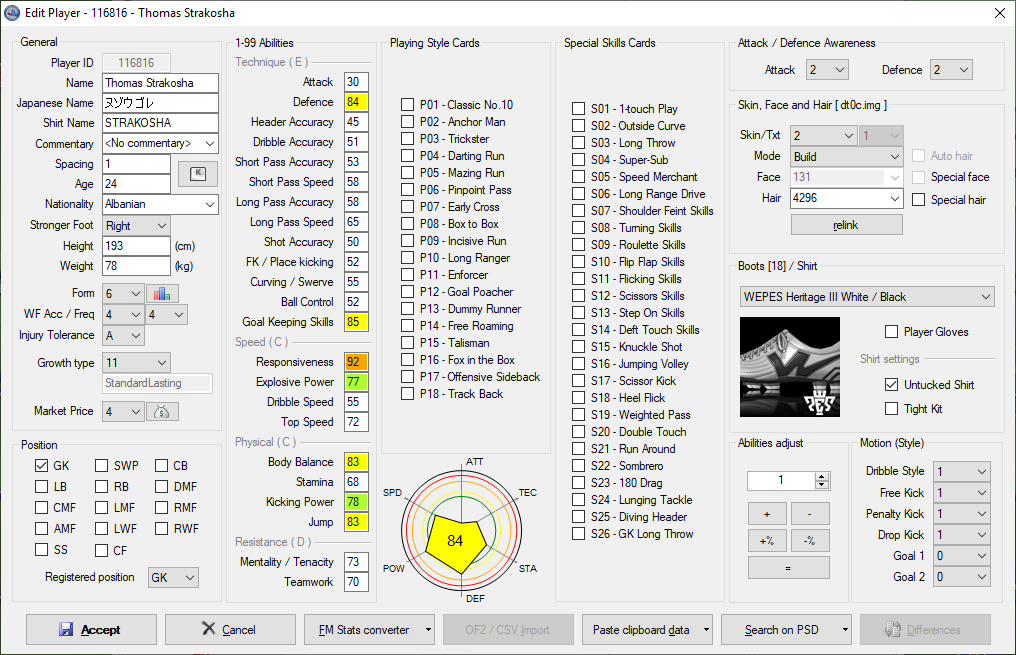Screen dimensions: 1016x655
Task: Click the Top Speed value field
Action: pyautogui.click(x=356, y=422)
